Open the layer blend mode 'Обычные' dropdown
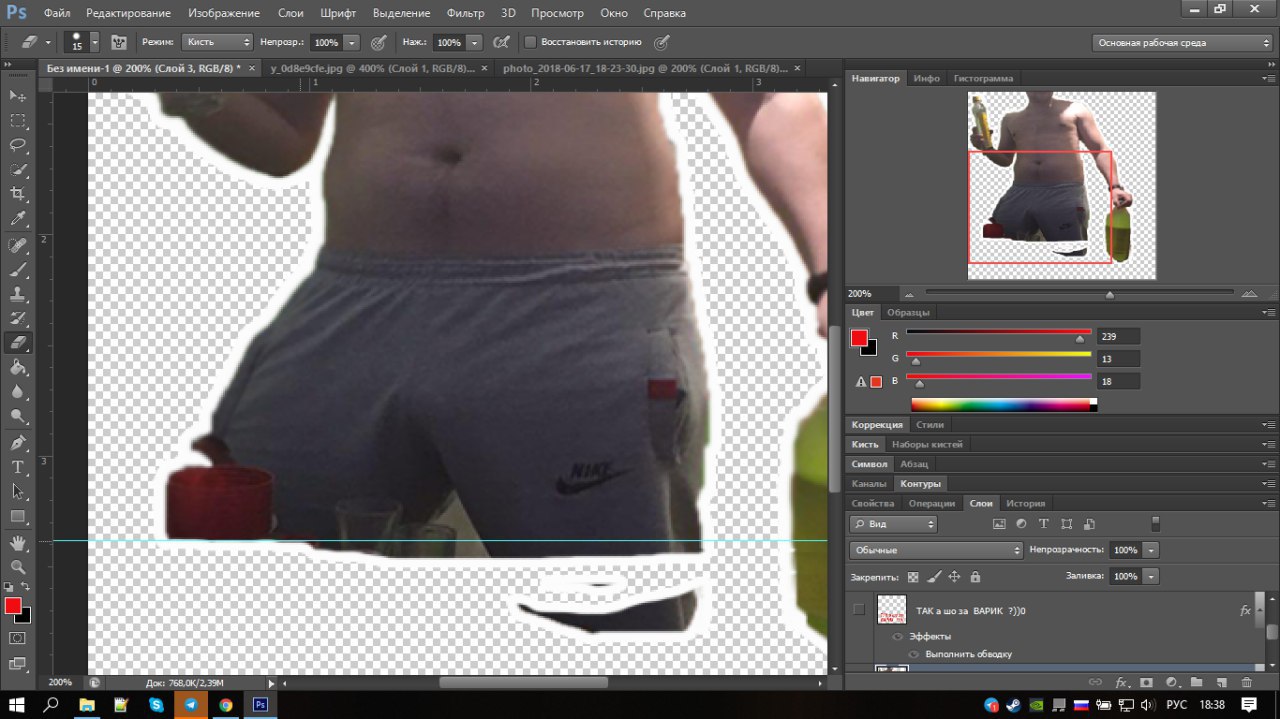Viewport: 1280px width, 719px height. pyautogui.click(x=936, y=550)
